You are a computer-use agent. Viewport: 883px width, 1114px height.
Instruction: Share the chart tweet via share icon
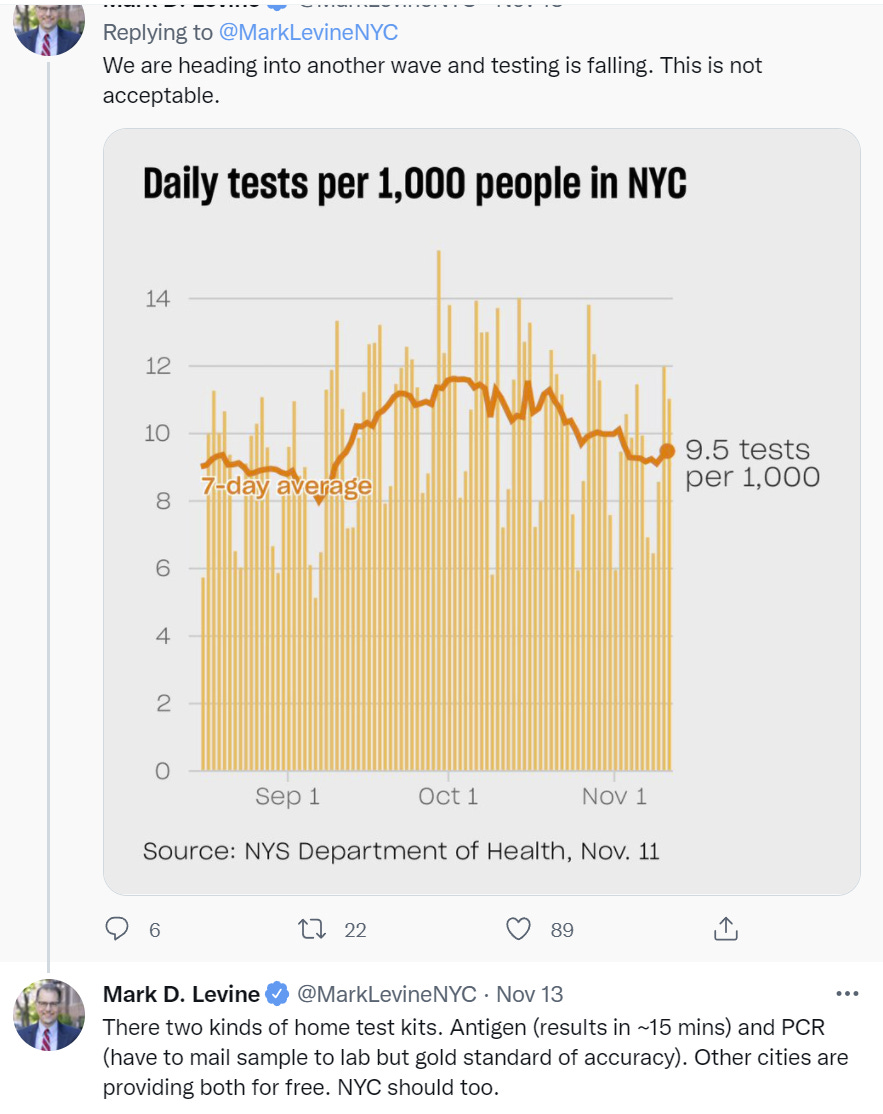(x=725, y=928)
